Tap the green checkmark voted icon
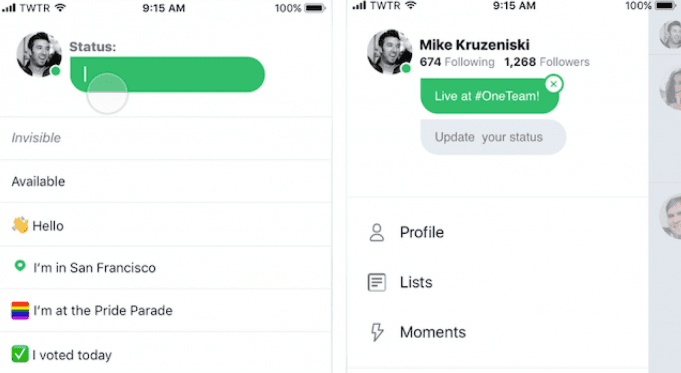The width and height of the screenshot is (681, 373). click(20, 354)
